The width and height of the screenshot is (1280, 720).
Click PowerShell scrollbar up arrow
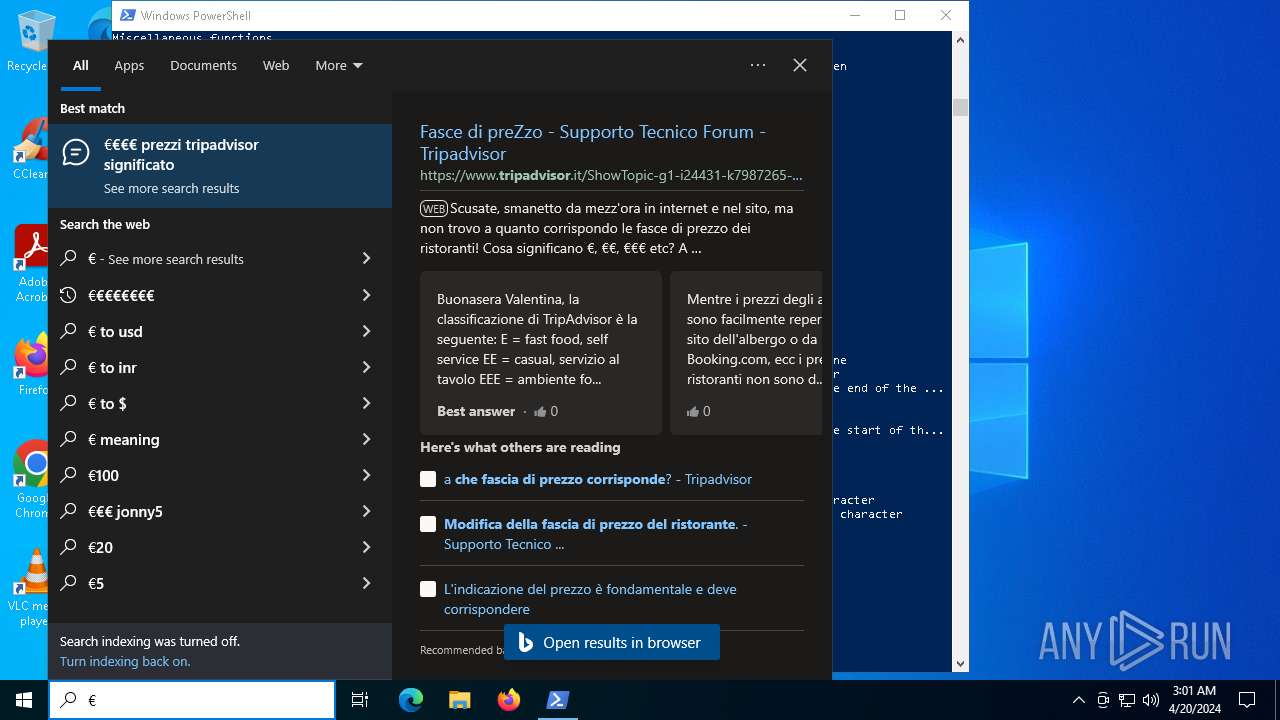(x=961, y=40)
